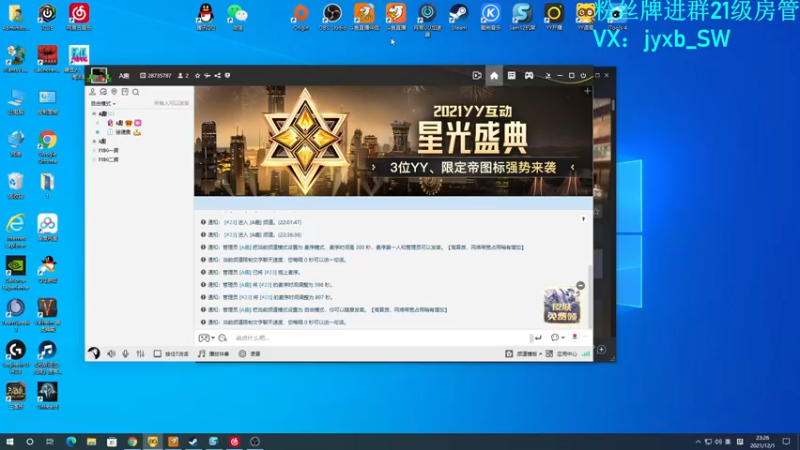Click the favorite star in YY title bar
Screen dimensions: 800x450
(197, 76)
